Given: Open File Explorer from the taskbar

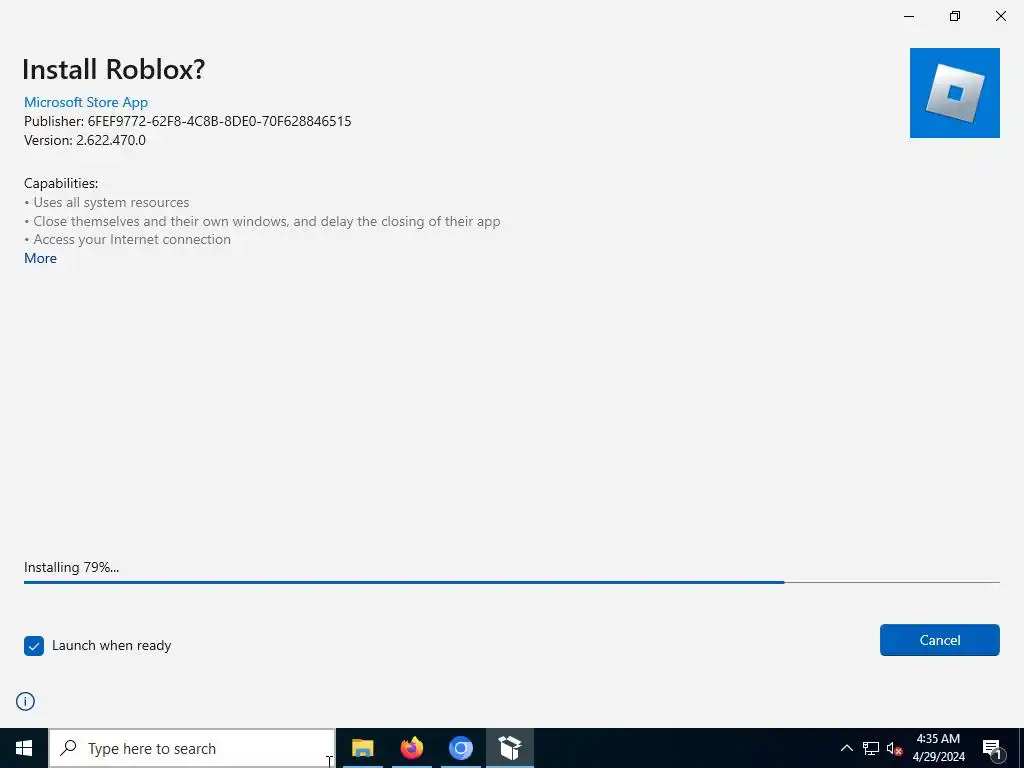Looking at the screenshot, I should coord(362,748).
